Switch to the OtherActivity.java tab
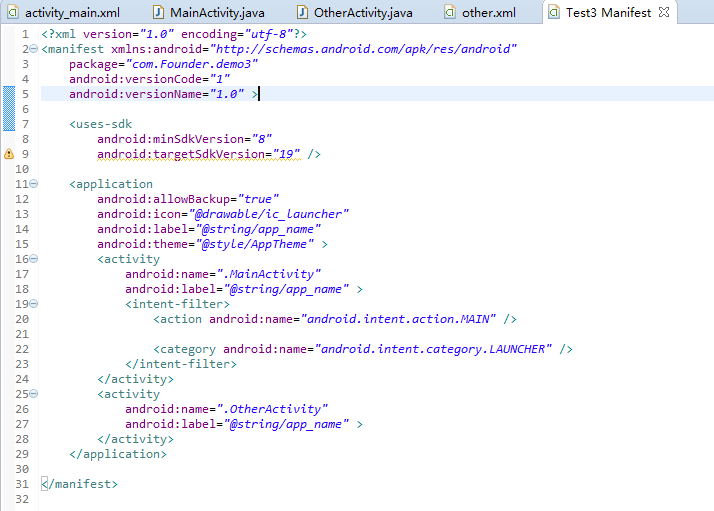 362,13
